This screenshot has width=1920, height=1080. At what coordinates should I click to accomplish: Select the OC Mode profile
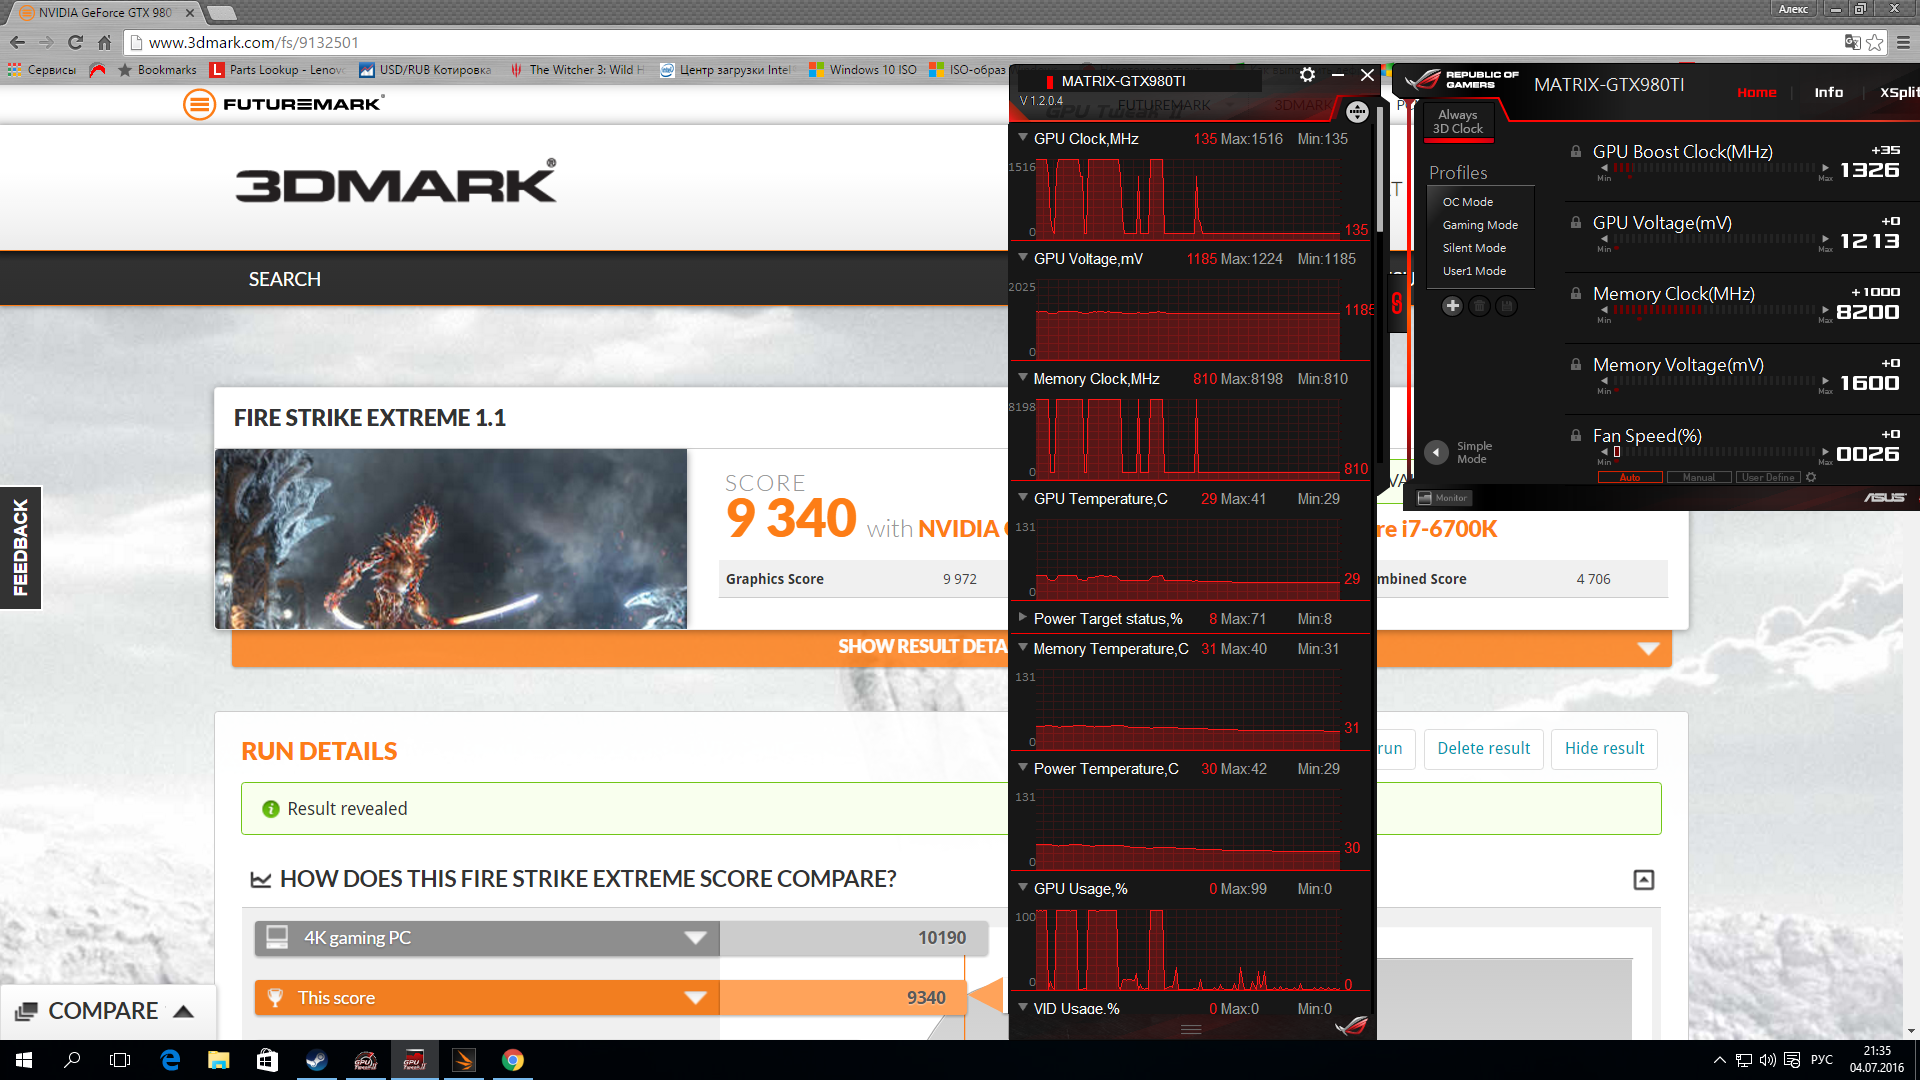[1467, 202]
